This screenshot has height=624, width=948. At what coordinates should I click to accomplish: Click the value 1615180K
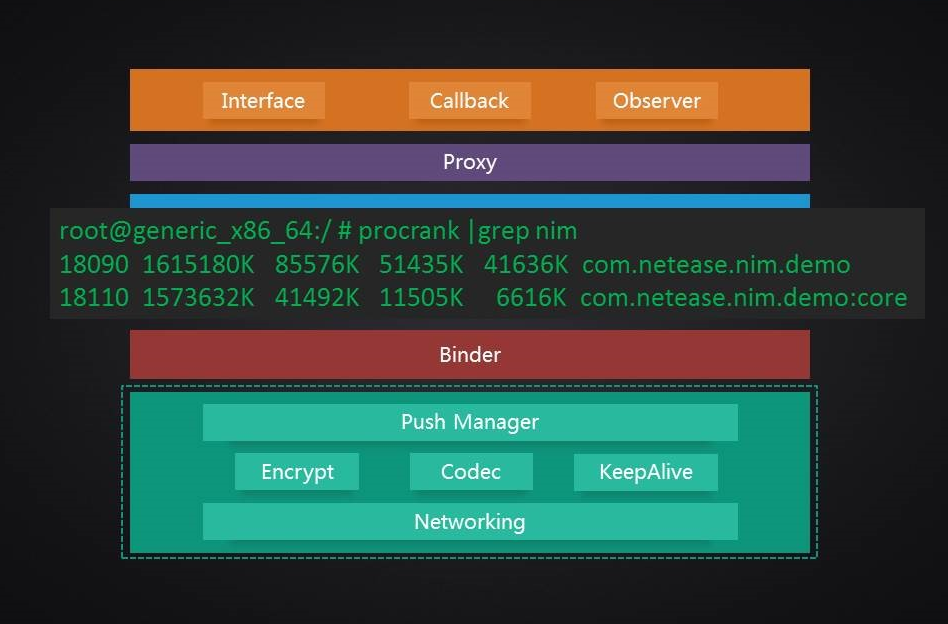tap(198, 265)
